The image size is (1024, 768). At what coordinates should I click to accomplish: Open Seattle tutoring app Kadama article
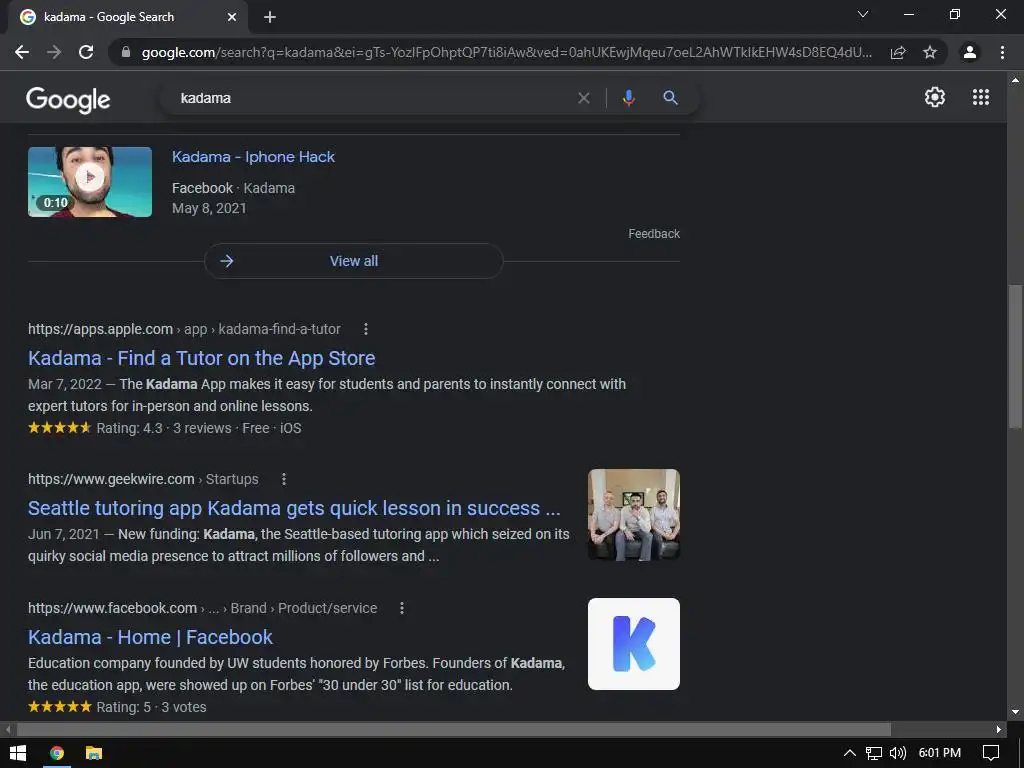coord(294,508)
